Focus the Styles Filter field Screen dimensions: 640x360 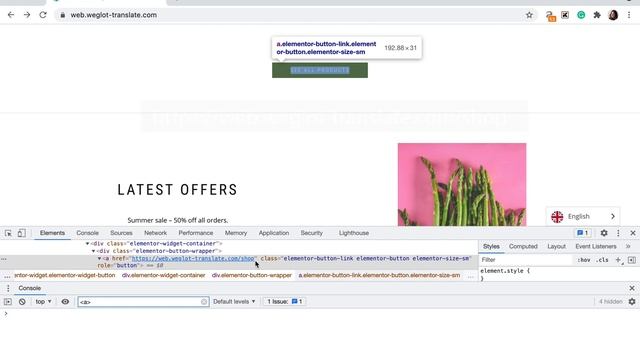point(526,260)
